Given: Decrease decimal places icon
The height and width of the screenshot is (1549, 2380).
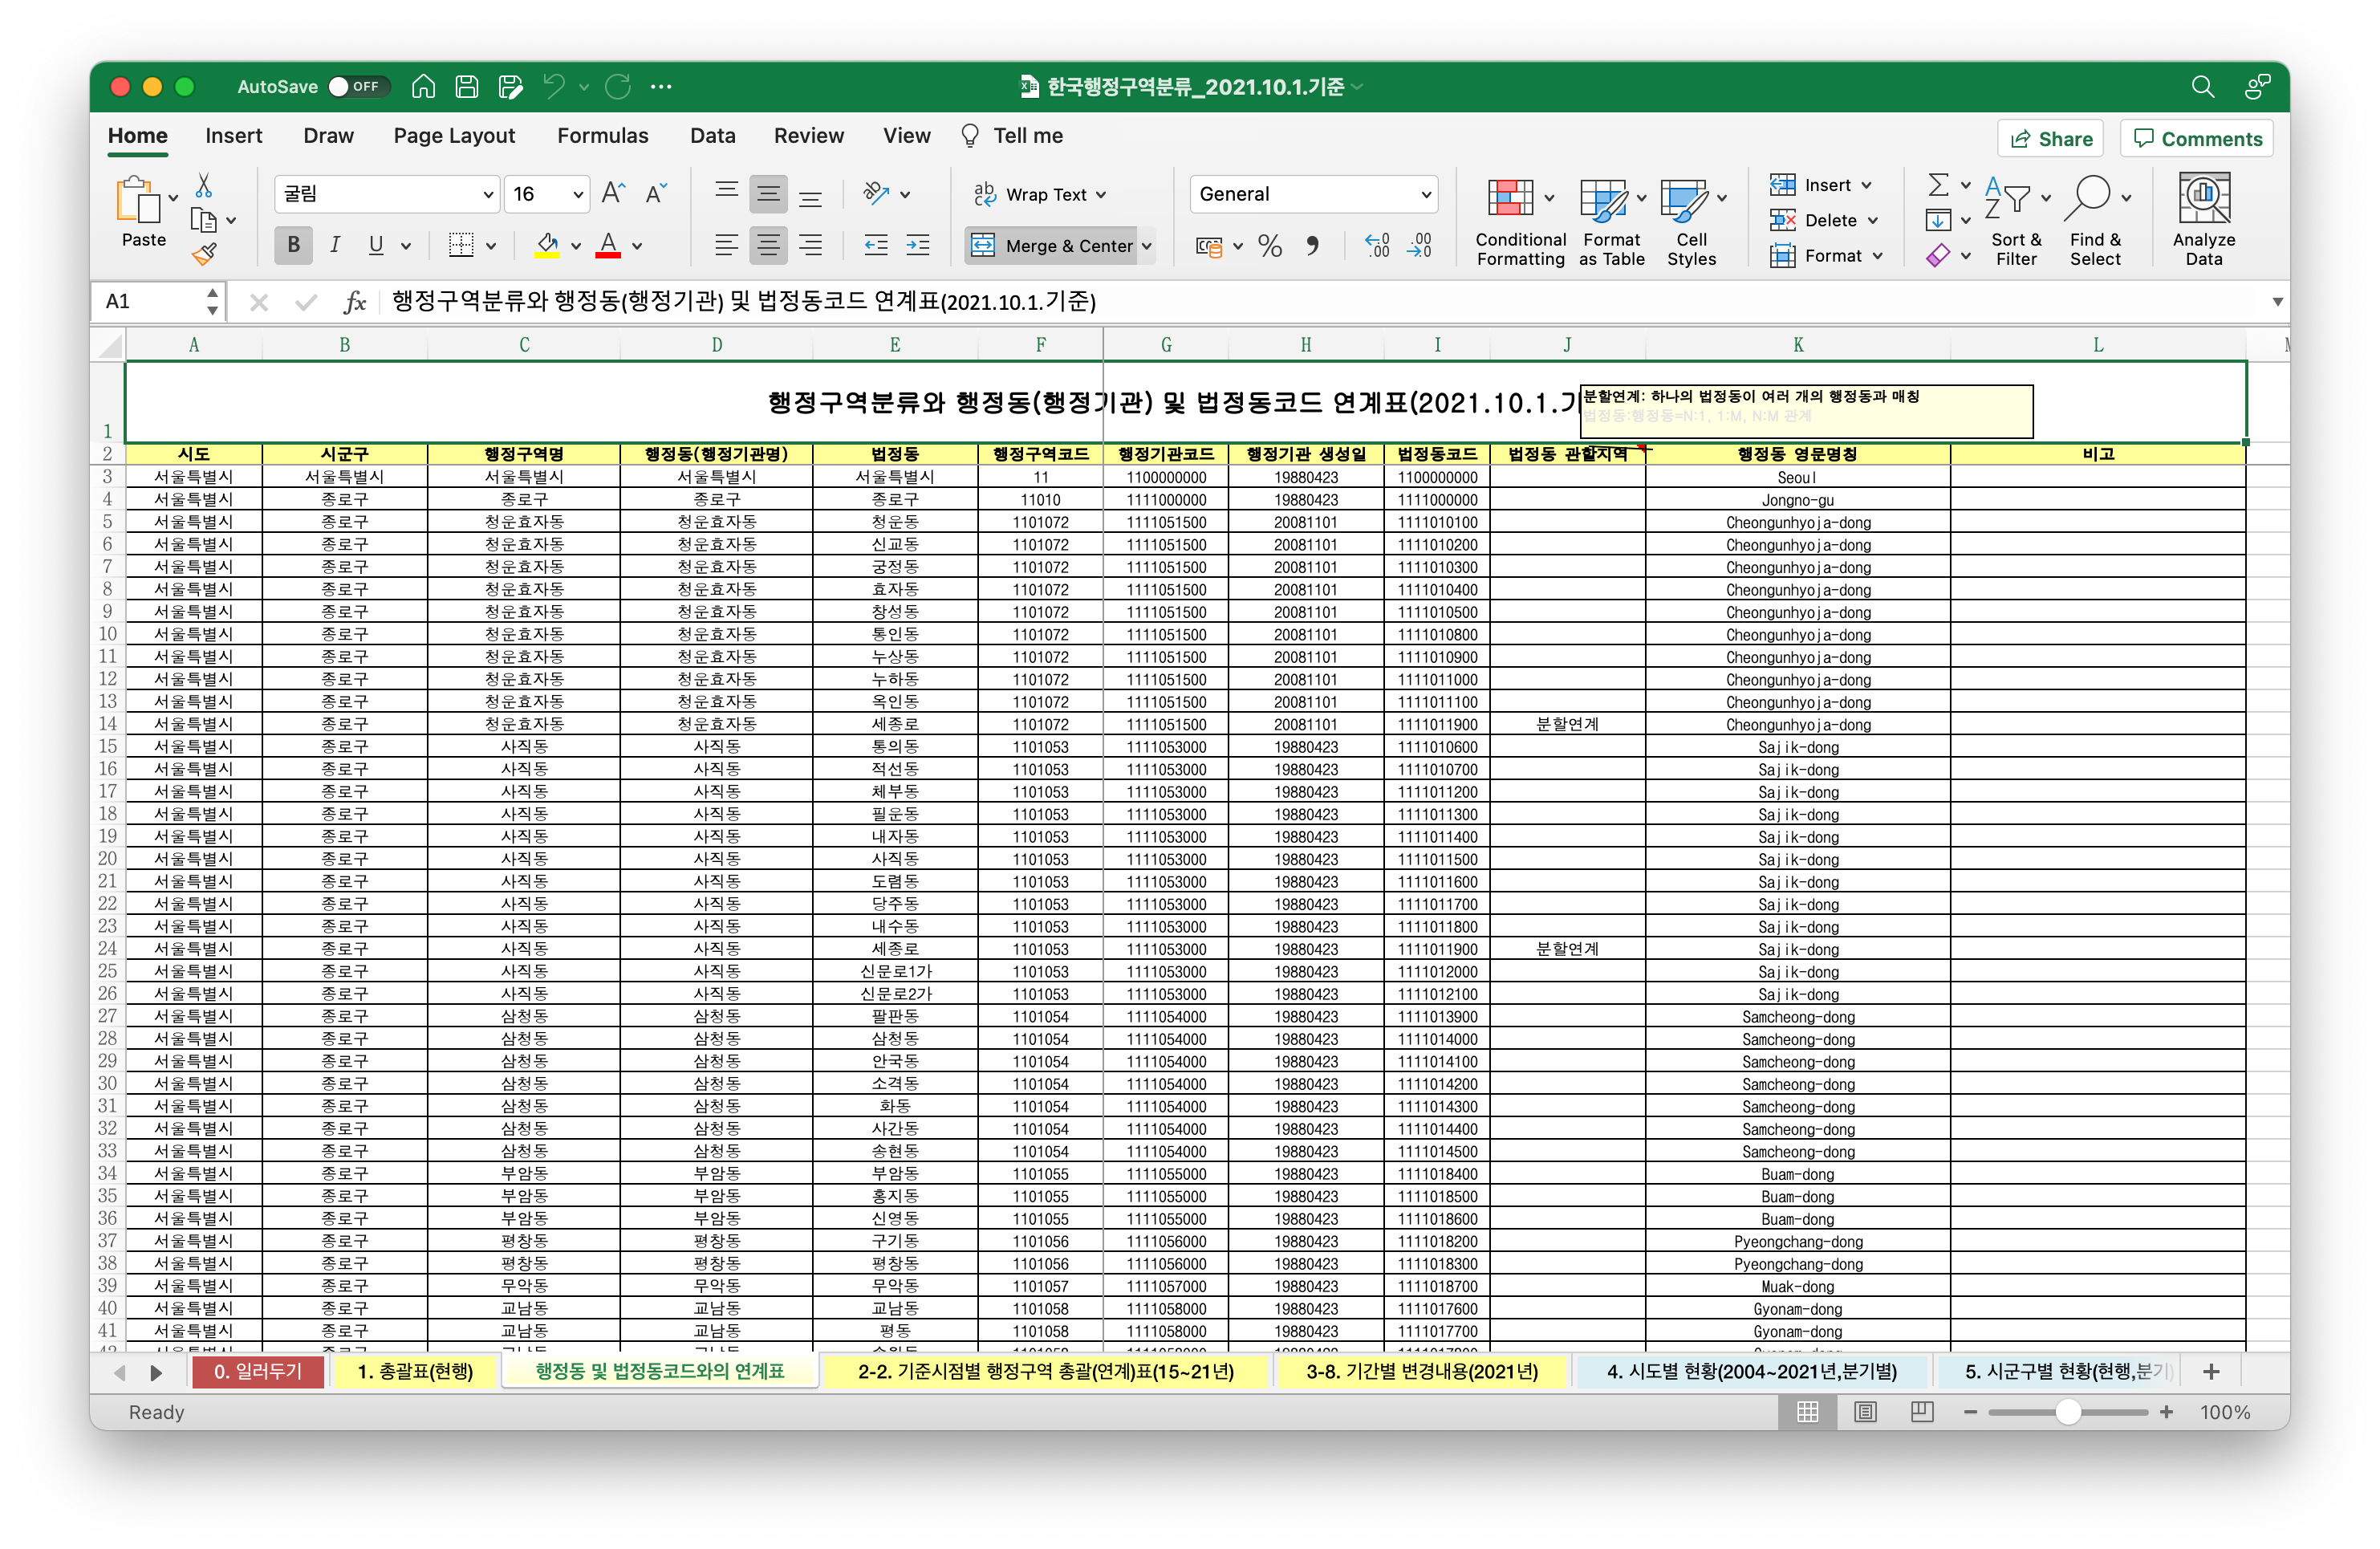Looking at the screenshot, I should click(1420, 245).
